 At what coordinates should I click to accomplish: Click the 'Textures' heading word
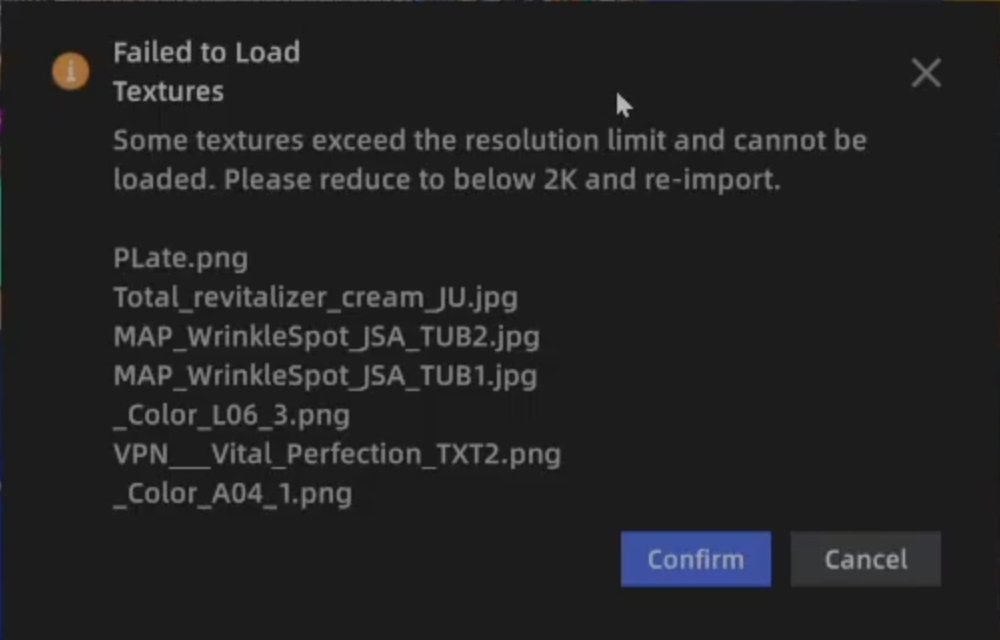[168, 92]
